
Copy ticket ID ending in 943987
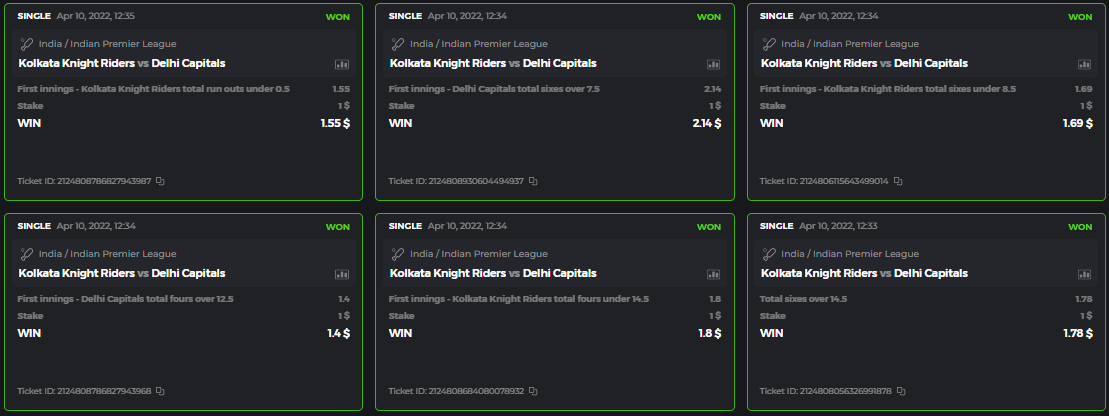[x=159, y=181]
